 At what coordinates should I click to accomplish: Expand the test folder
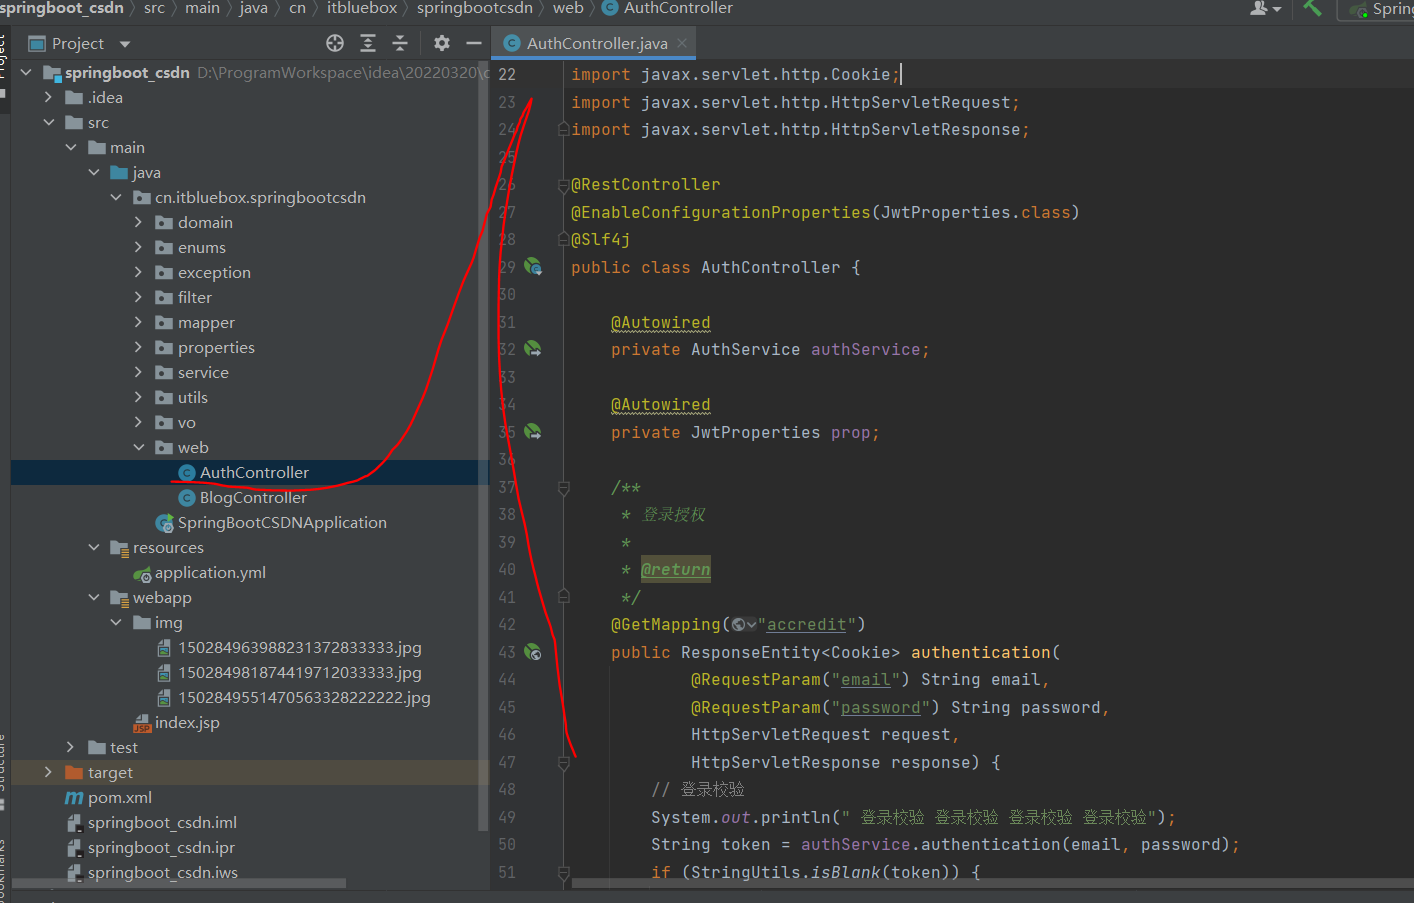(x=71, y=747)
